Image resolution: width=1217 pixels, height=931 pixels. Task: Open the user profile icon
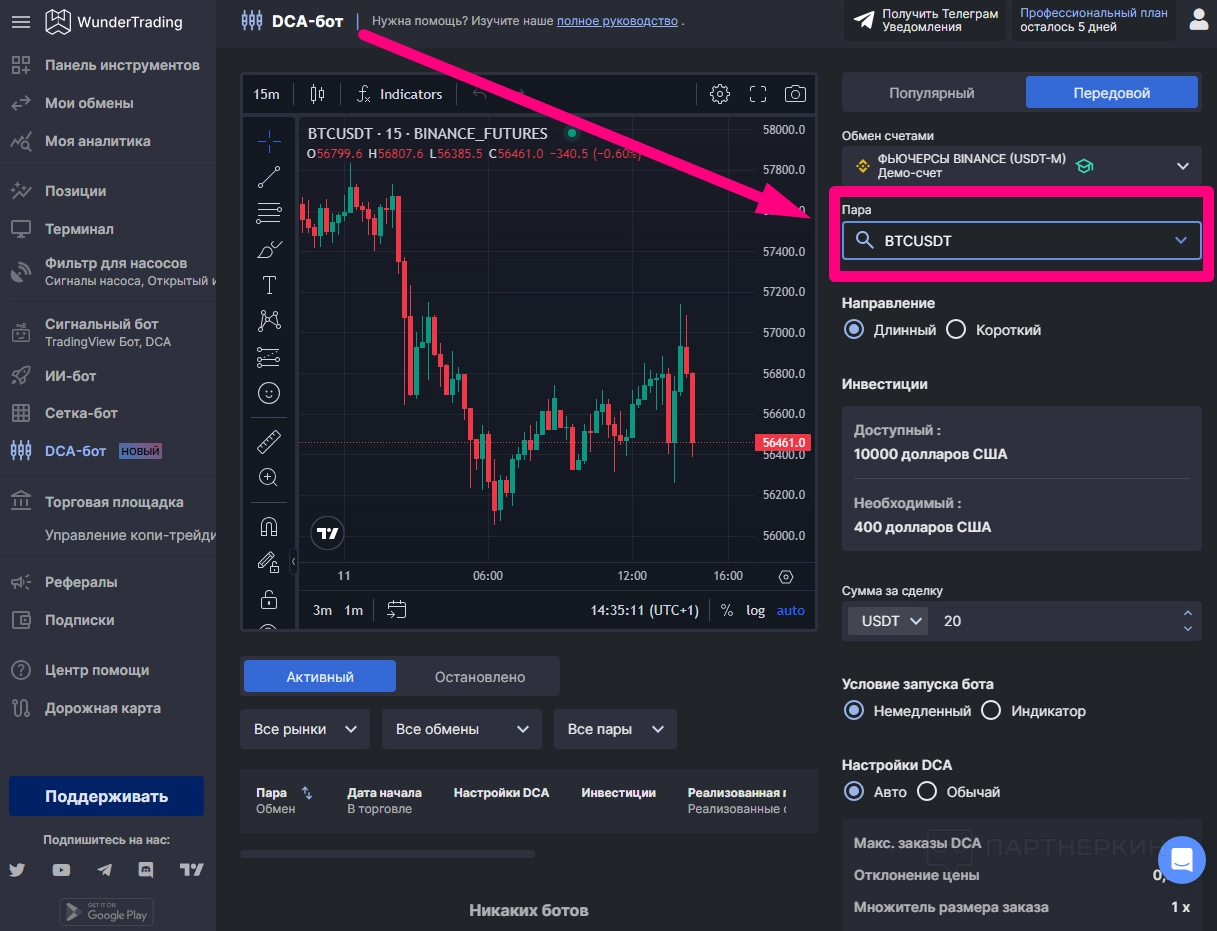[x=1198, y=19]
